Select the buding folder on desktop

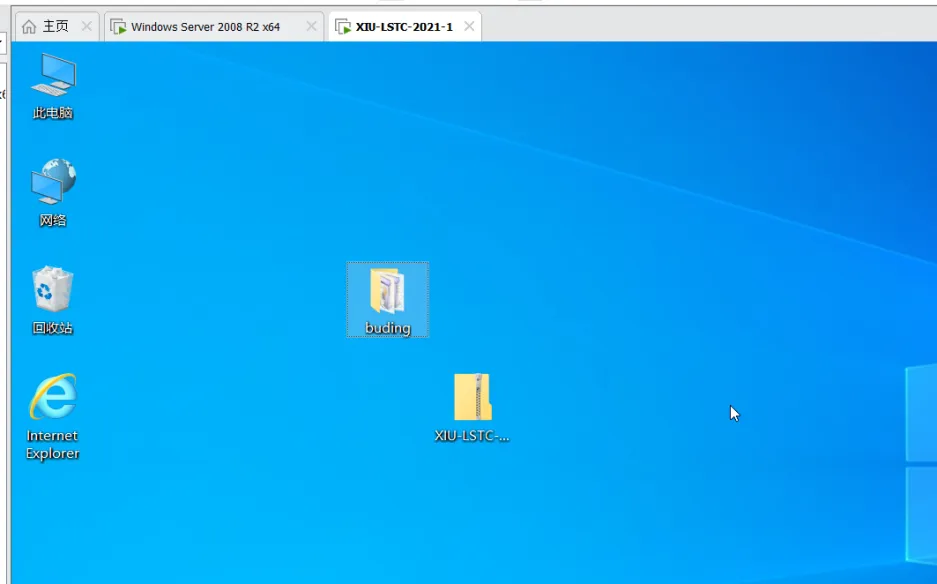[x=387, y=299]
